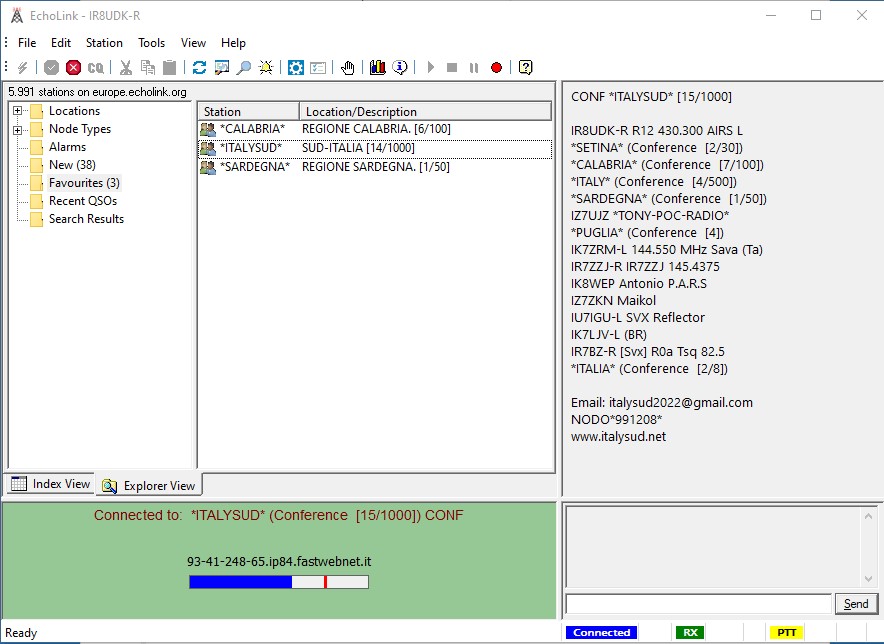Click the Copy toolbar icon
Image resolution: width=884 pixels, height=644 pixels.
(x=148, y=68)
